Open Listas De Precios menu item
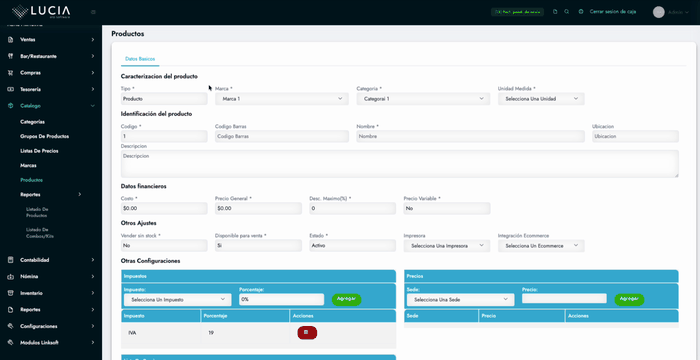Screen dimensions: 700x360 coord(39,151)
